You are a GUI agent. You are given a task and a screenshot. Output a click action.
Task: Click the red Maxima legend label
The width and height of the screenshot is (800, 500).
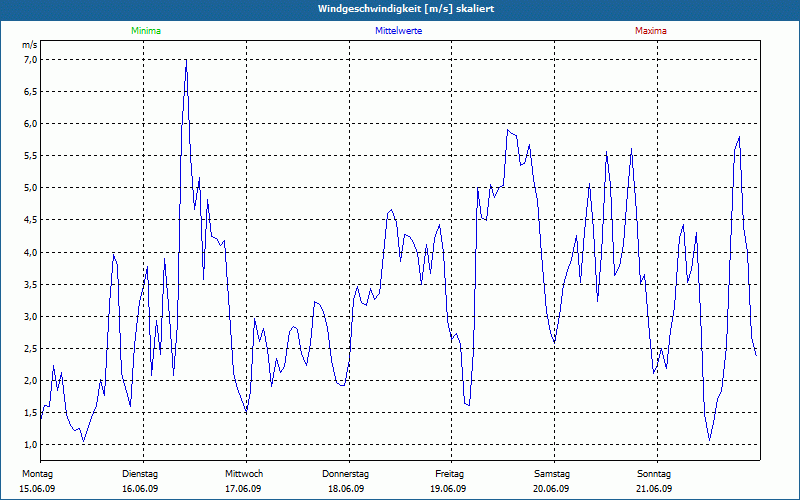pos(651,31)
